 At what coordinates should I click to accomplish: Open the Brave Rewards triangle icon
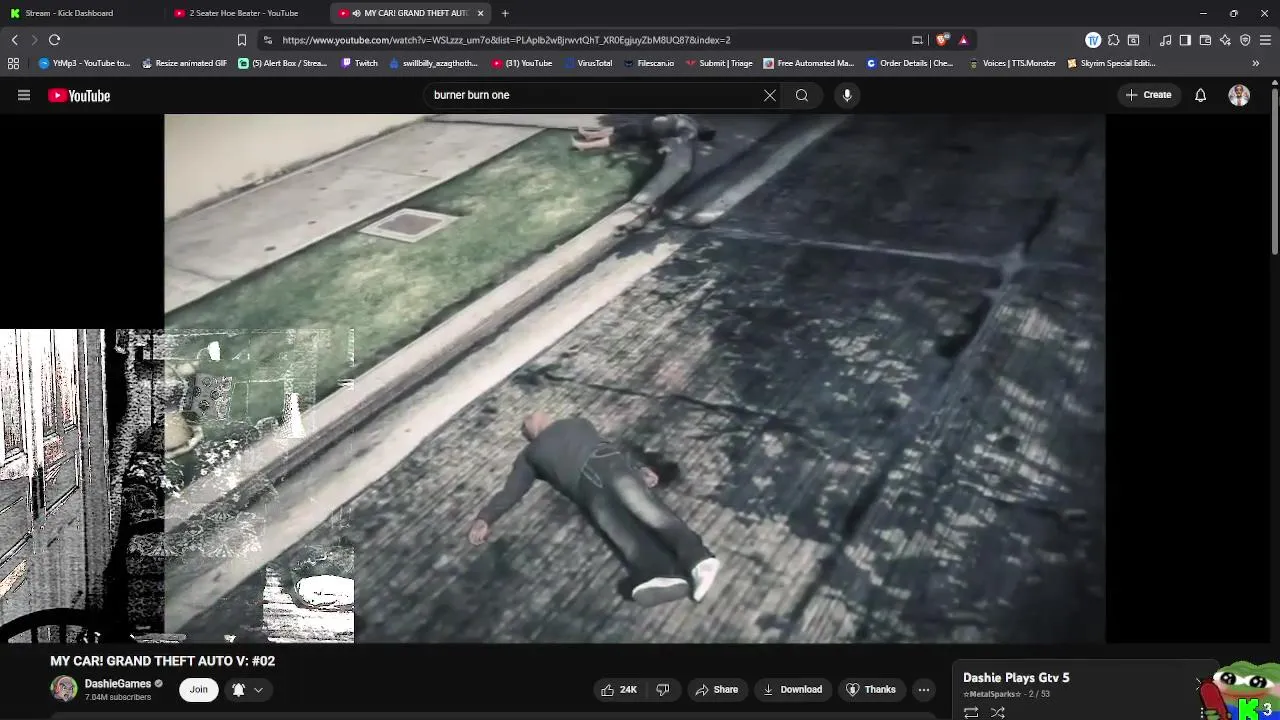point(963,40)
